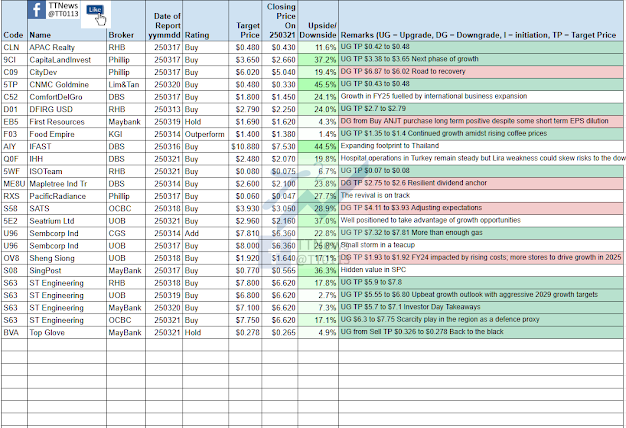Click remark 'Road to recovery'
Viewport: 626px width, 428px height.
pos(440,71)
